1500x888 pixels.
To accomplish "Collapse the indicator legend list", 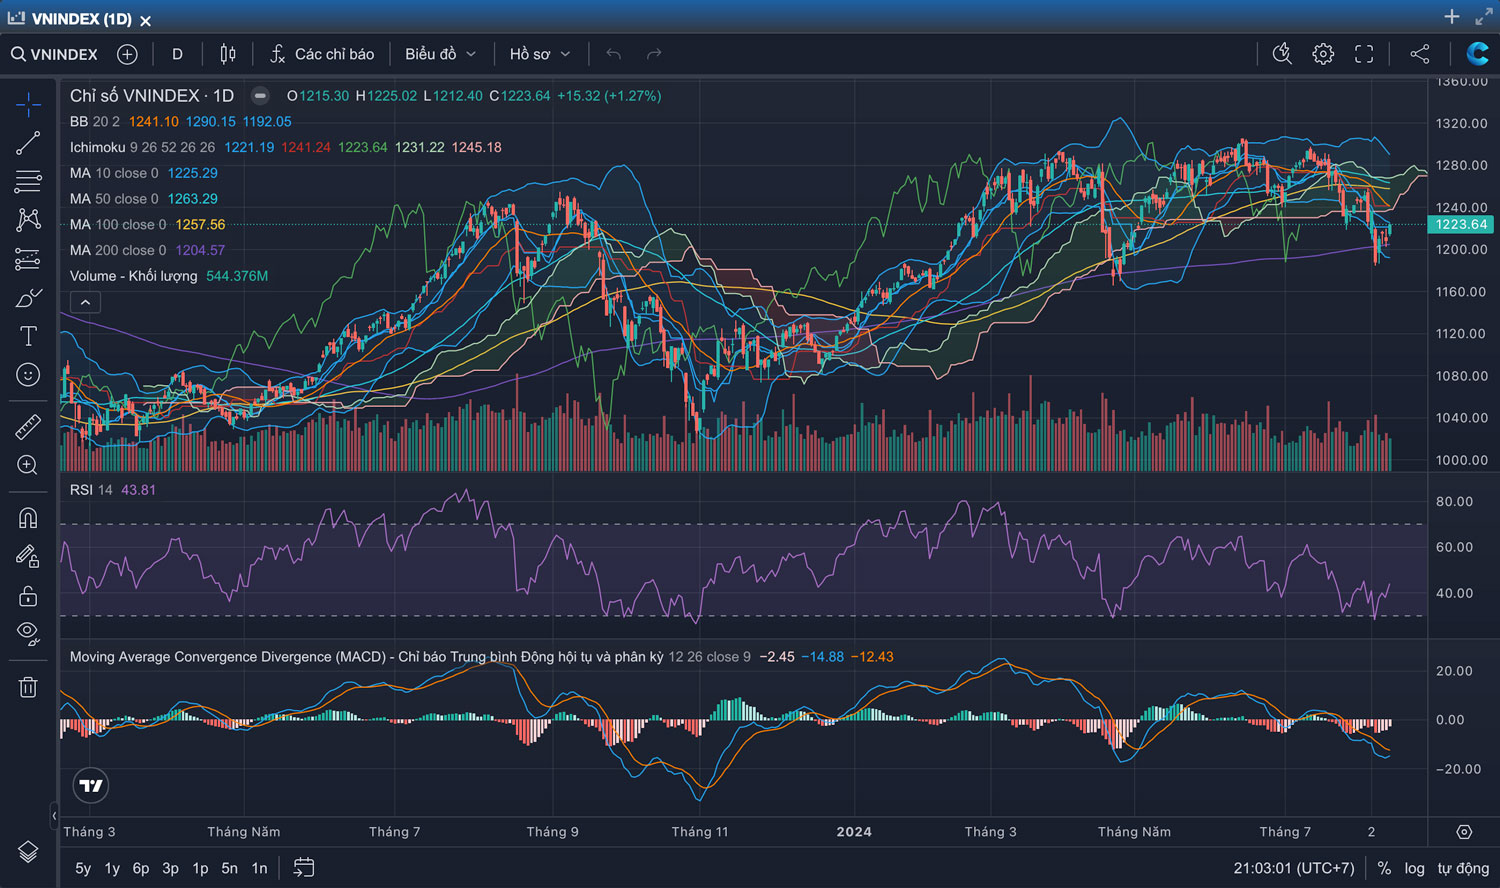I will tap(85, 302).
